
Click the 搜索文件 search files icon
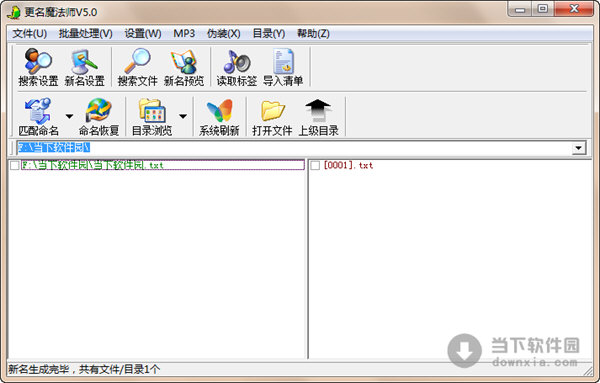137,67
